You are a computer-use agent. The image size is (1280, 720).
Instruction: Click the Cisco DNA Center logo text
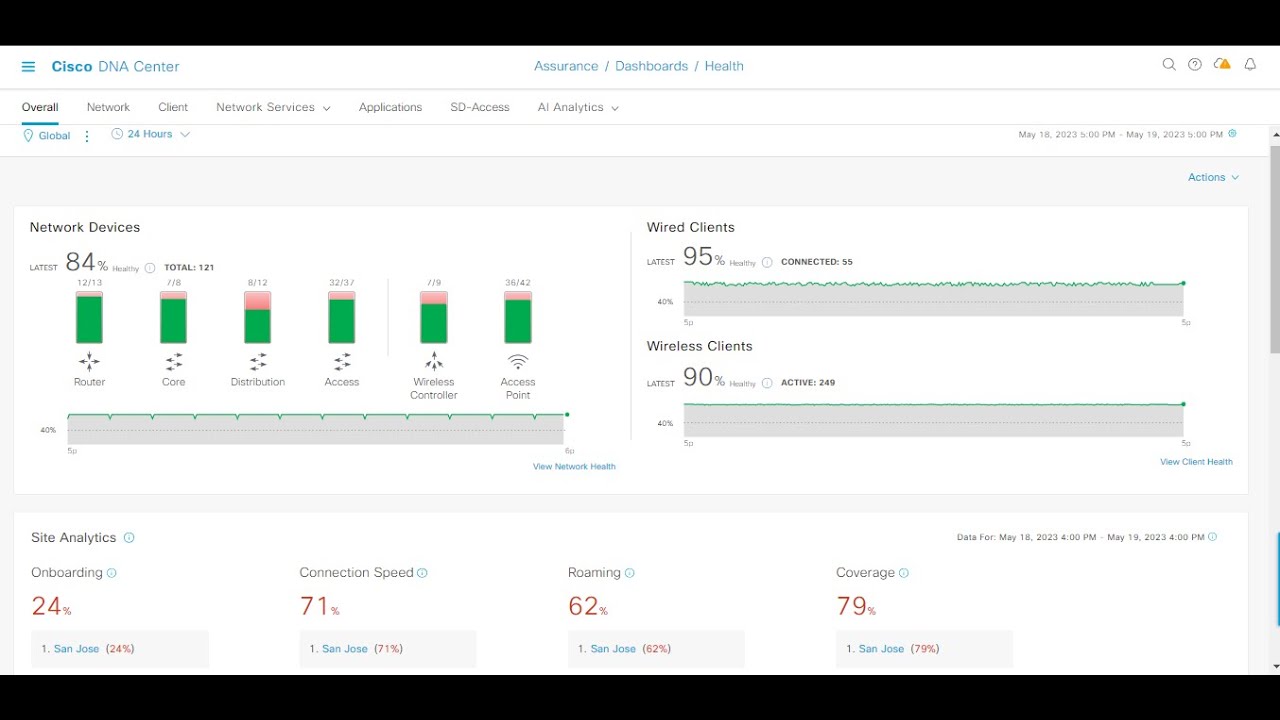pos(115,67)
